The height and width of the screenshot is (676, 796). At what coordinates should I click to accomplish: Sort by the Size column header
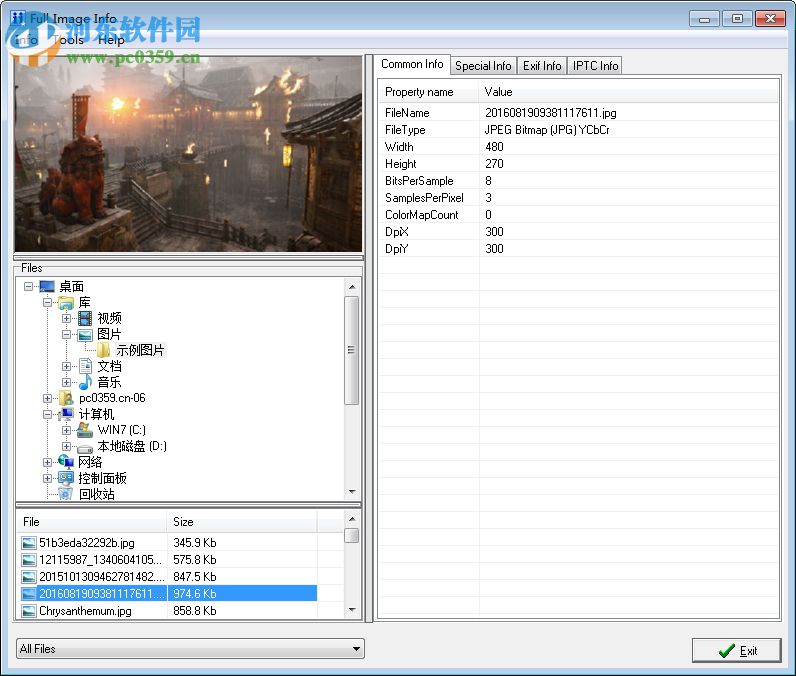(x=242, y=522)
